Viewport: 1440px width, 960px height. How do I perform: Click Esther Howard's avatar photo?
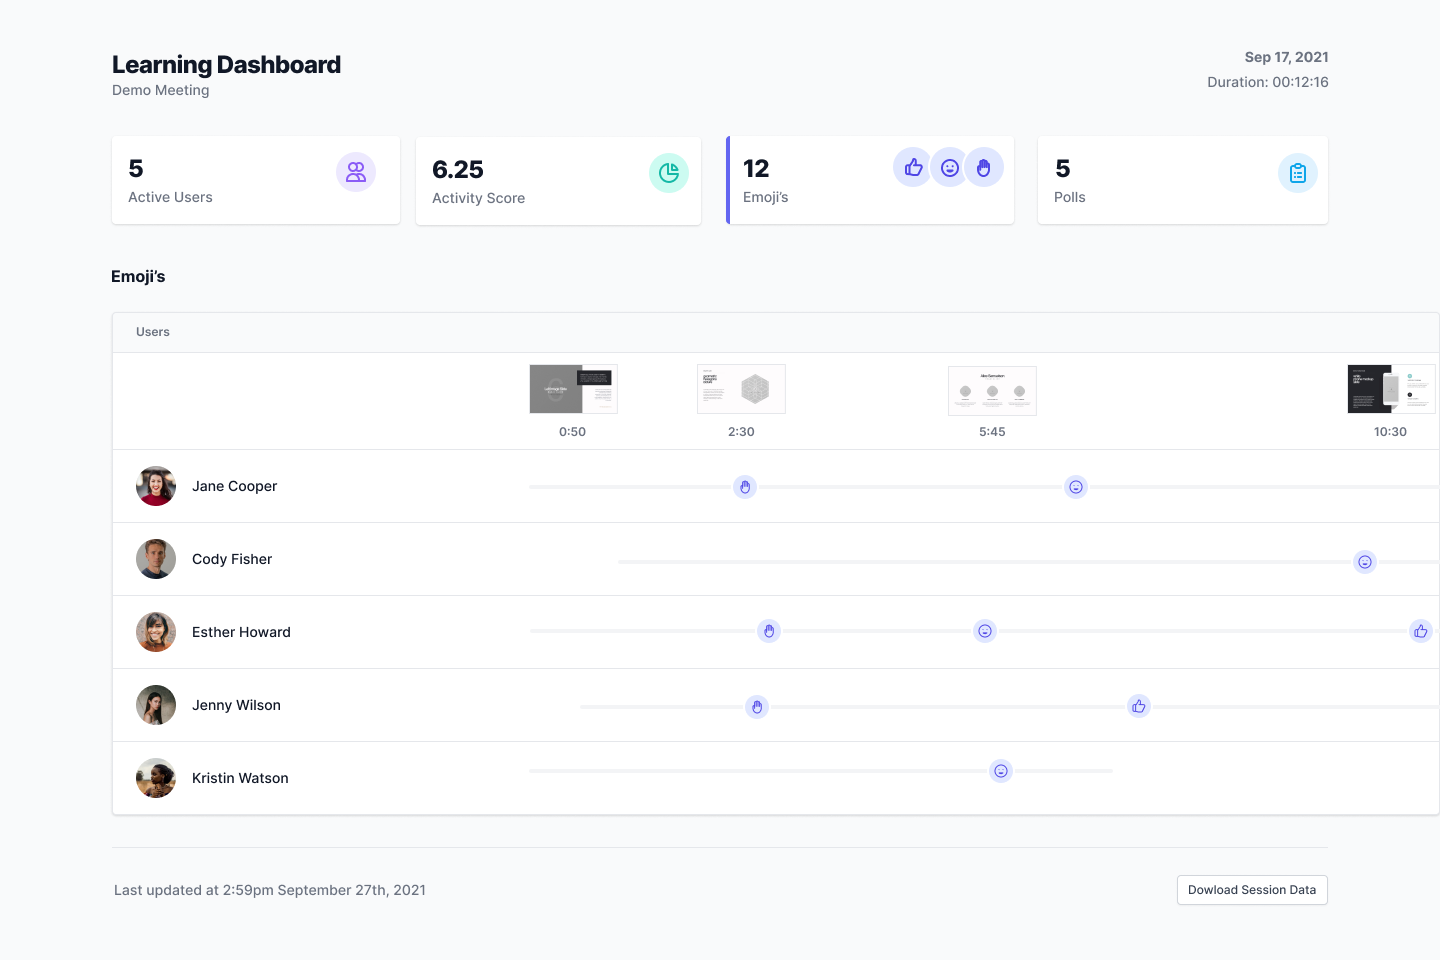[x=156, y=632]
